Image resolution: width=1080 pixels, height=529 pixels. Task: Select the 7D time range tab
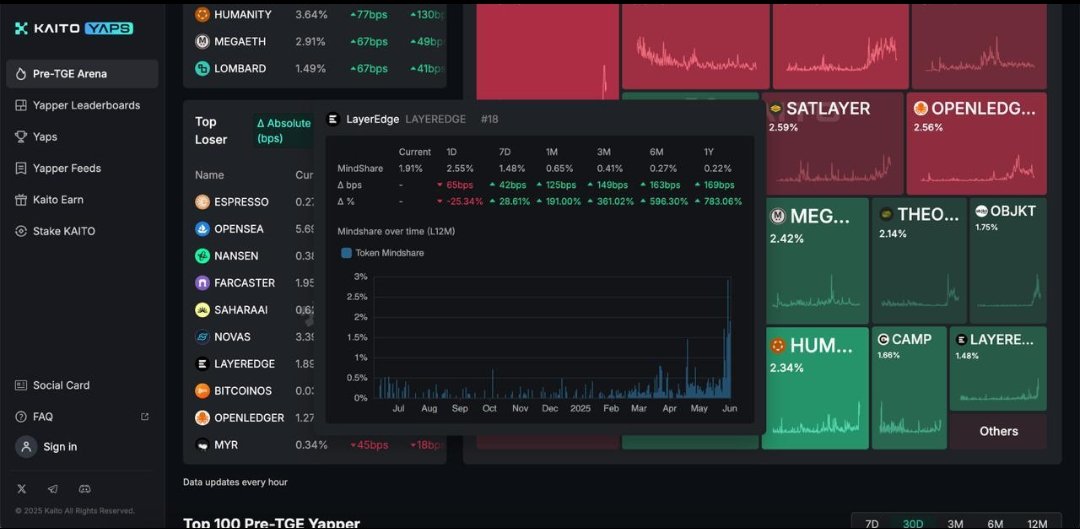[871, 523]
